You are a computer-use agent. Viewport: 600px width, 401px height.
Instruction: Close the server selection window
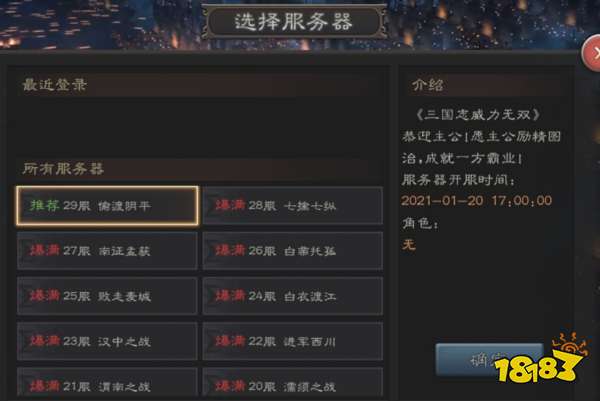tap(592, 53)
